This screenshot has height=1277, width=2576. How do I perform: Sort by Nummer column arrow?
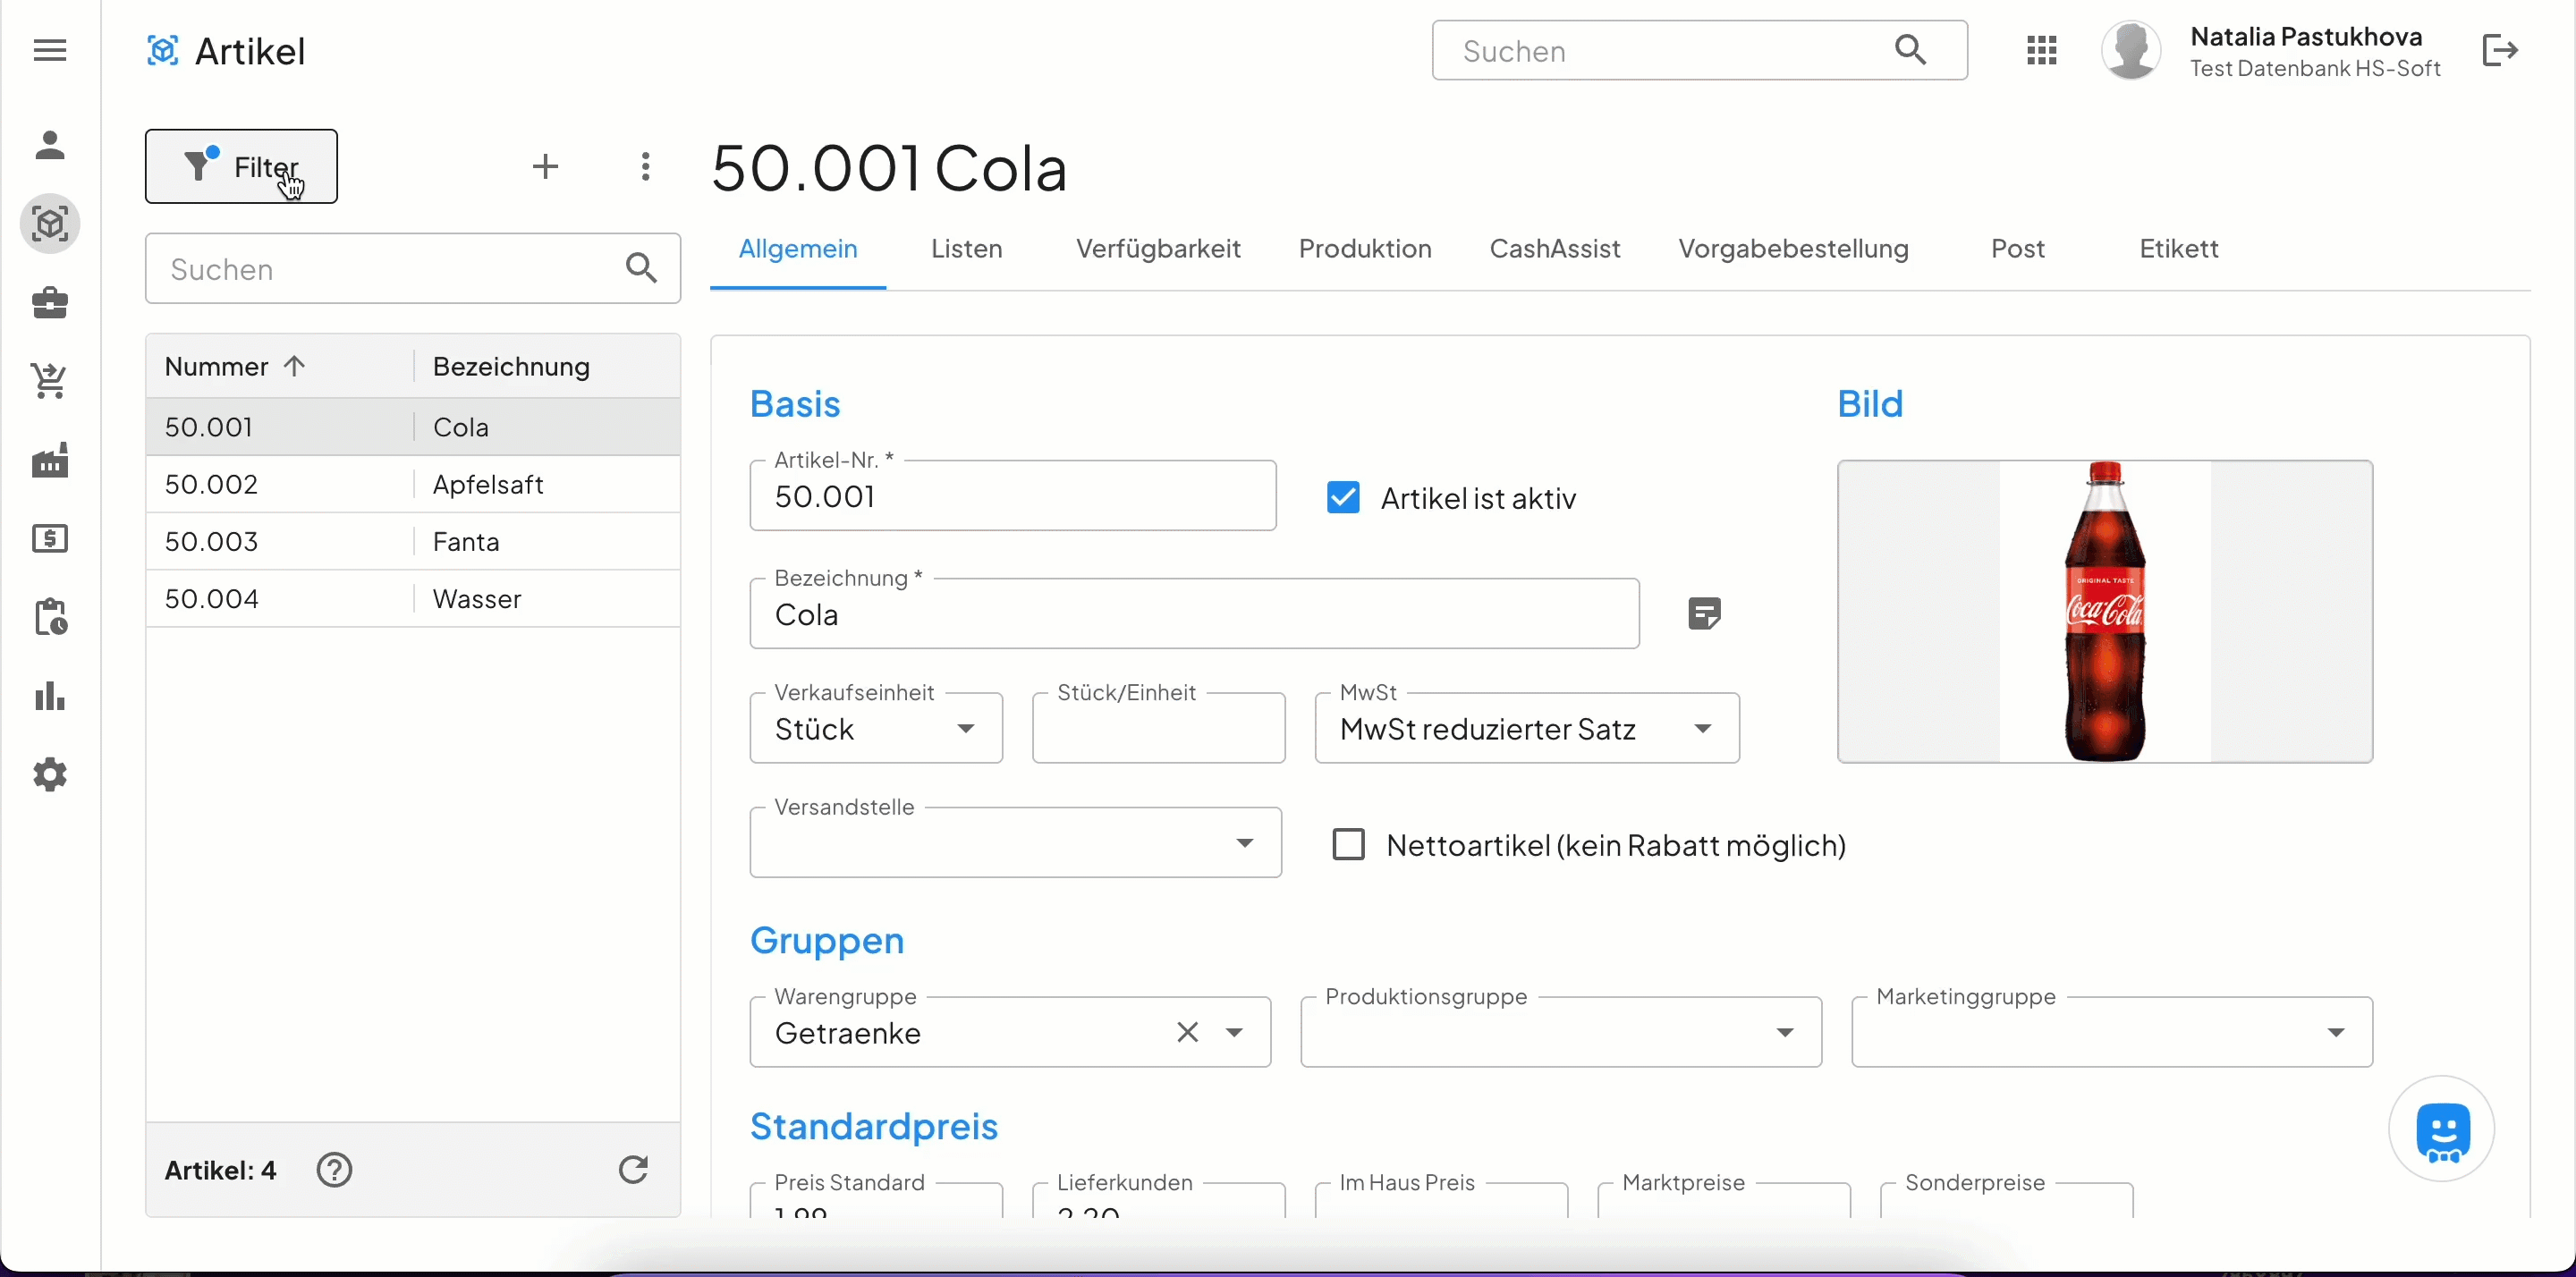coord(296,366)
